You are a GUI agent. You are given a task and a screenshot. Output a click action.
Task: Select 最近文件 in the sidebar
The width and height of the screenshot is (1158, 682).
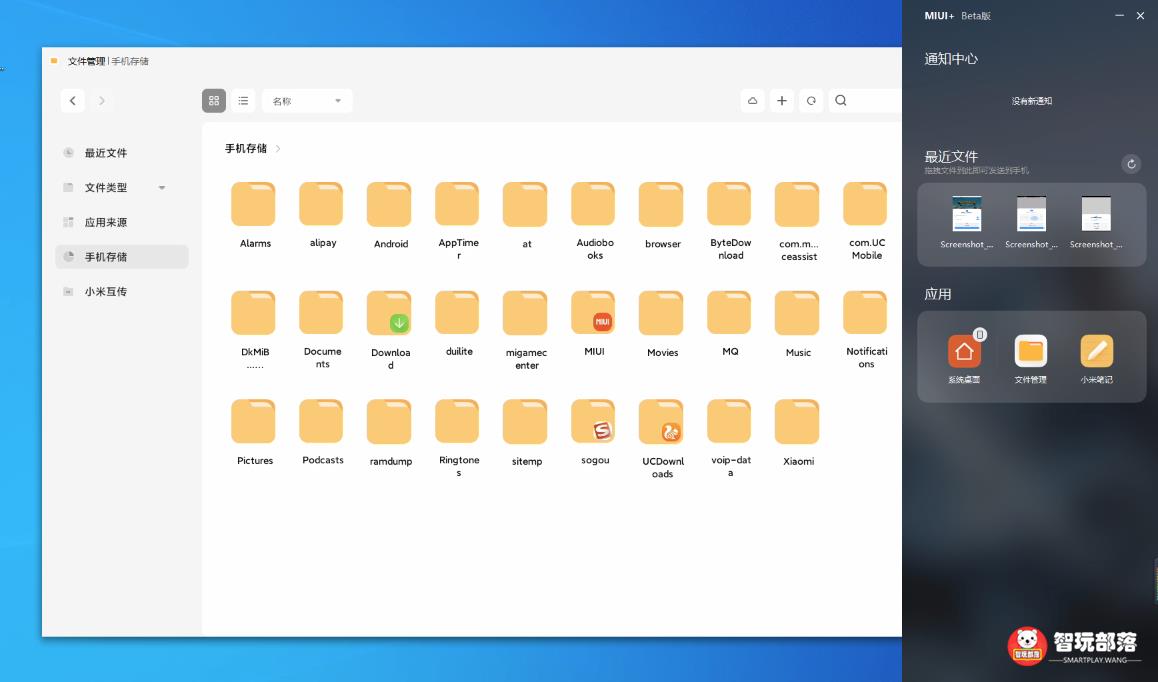[x=106, y=153]
